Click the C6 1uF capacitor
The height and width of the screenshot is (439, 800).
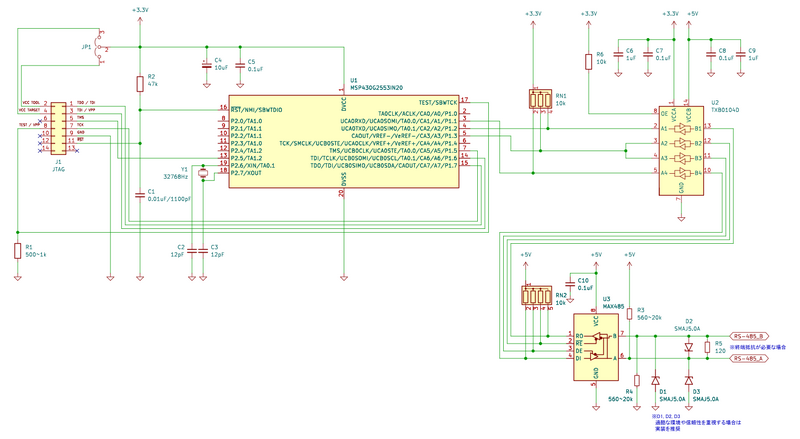click(x=618, y=54)
